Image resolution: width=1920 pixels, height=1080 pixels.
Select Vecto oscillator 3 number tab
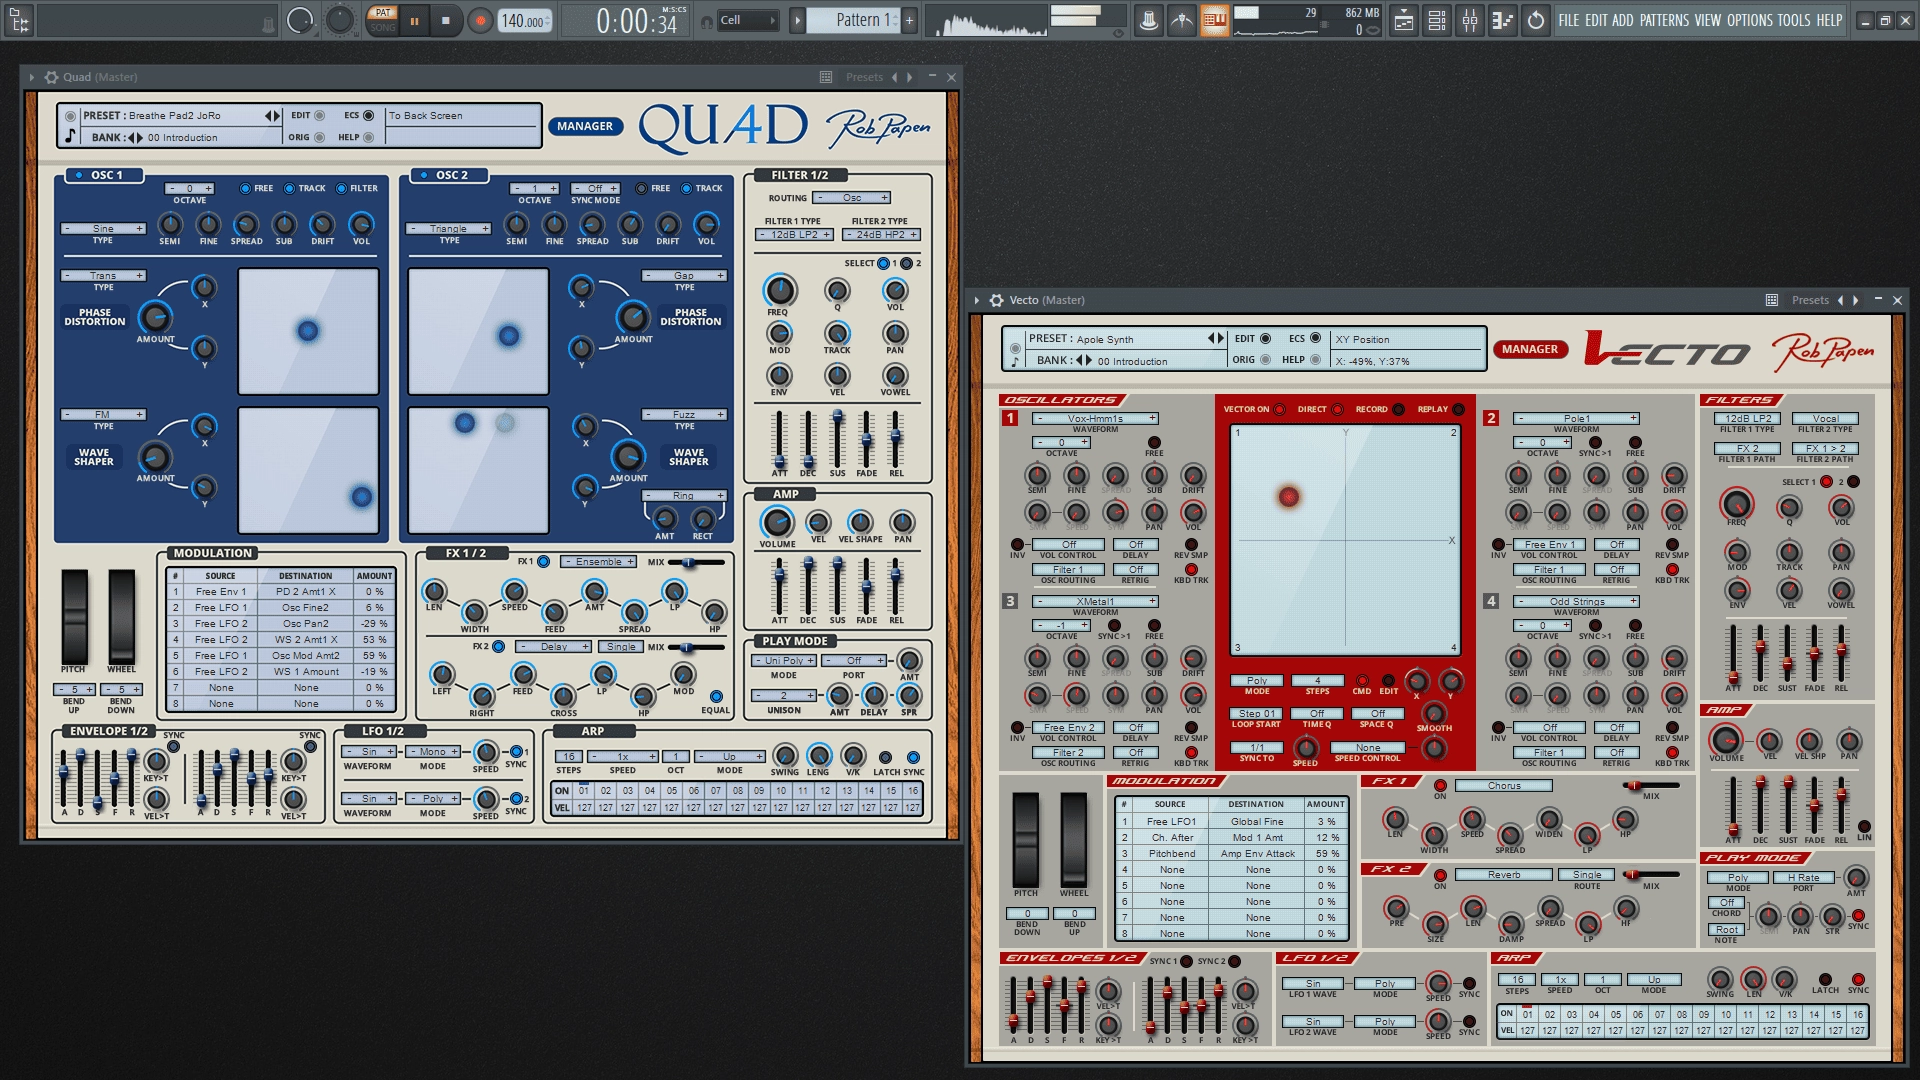click(1010, 601)
